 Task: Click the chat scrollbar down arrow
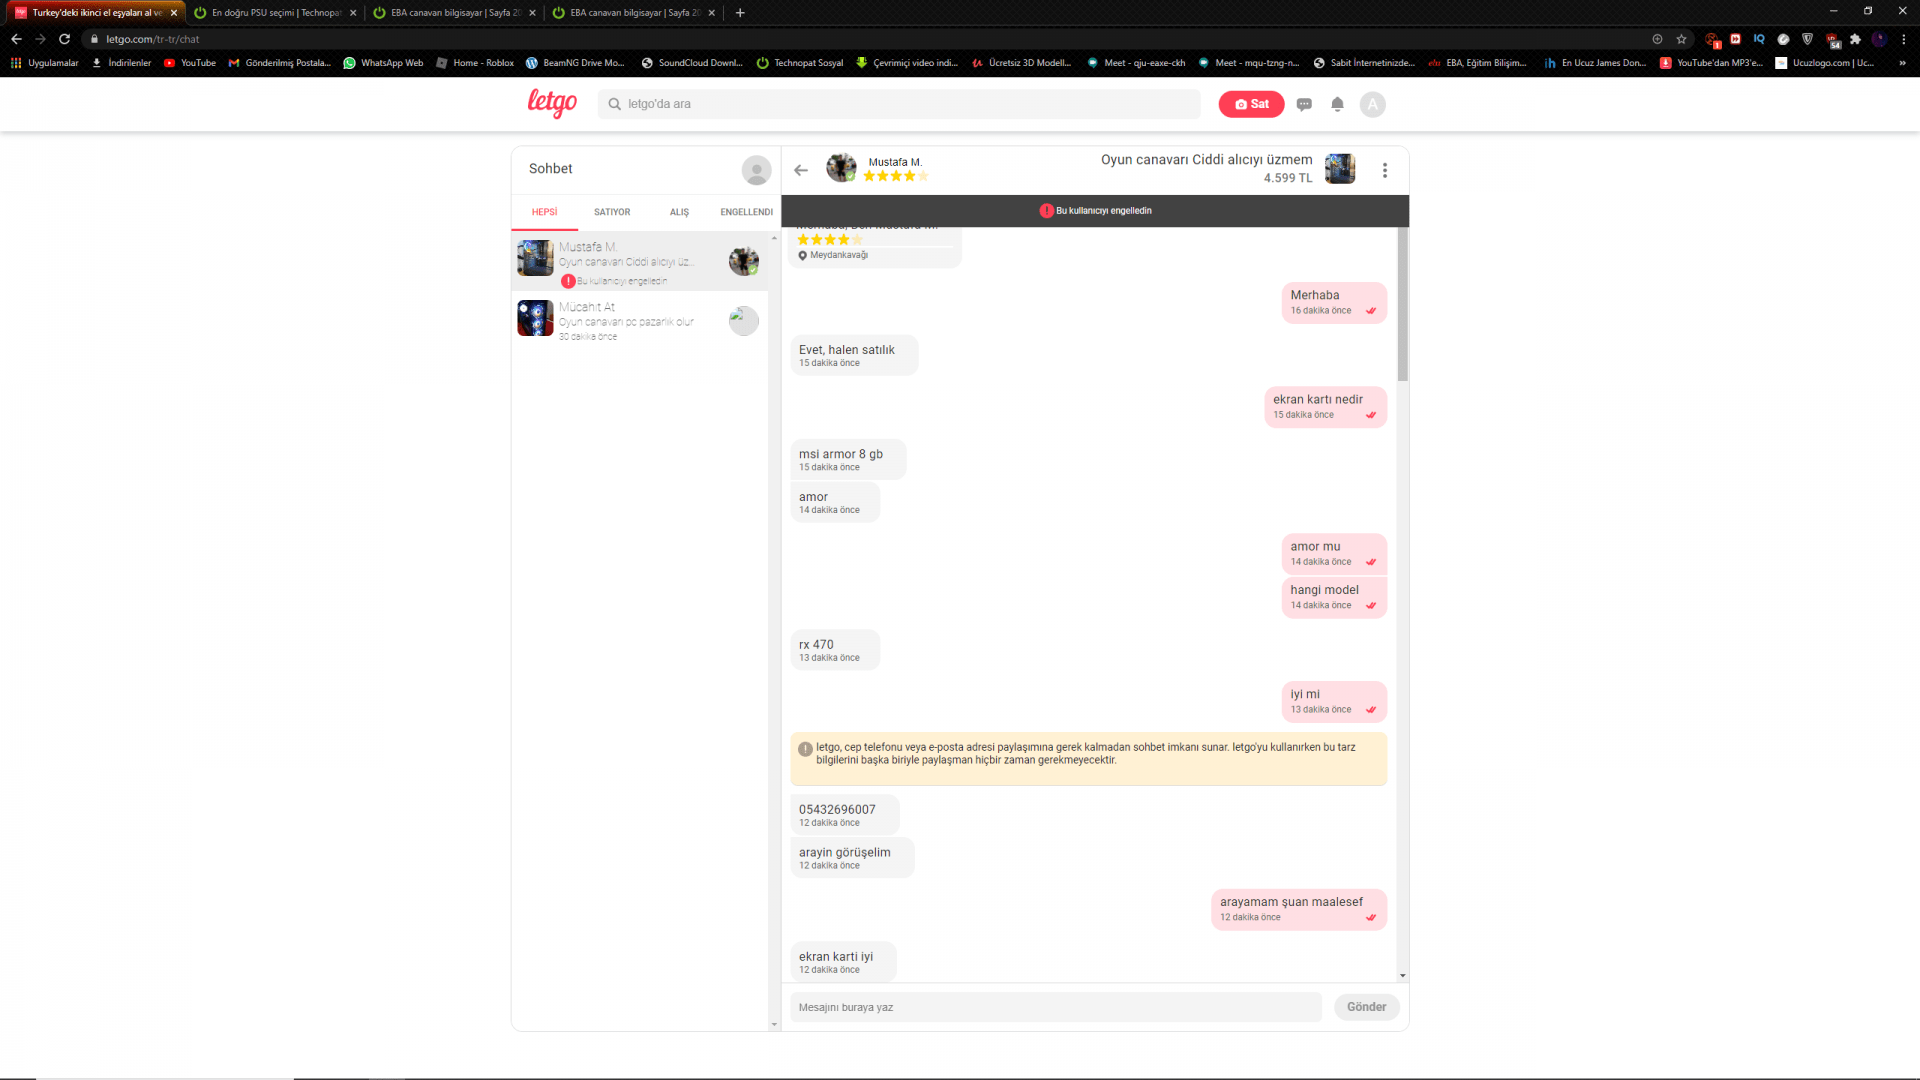(x=1402, y=975)
